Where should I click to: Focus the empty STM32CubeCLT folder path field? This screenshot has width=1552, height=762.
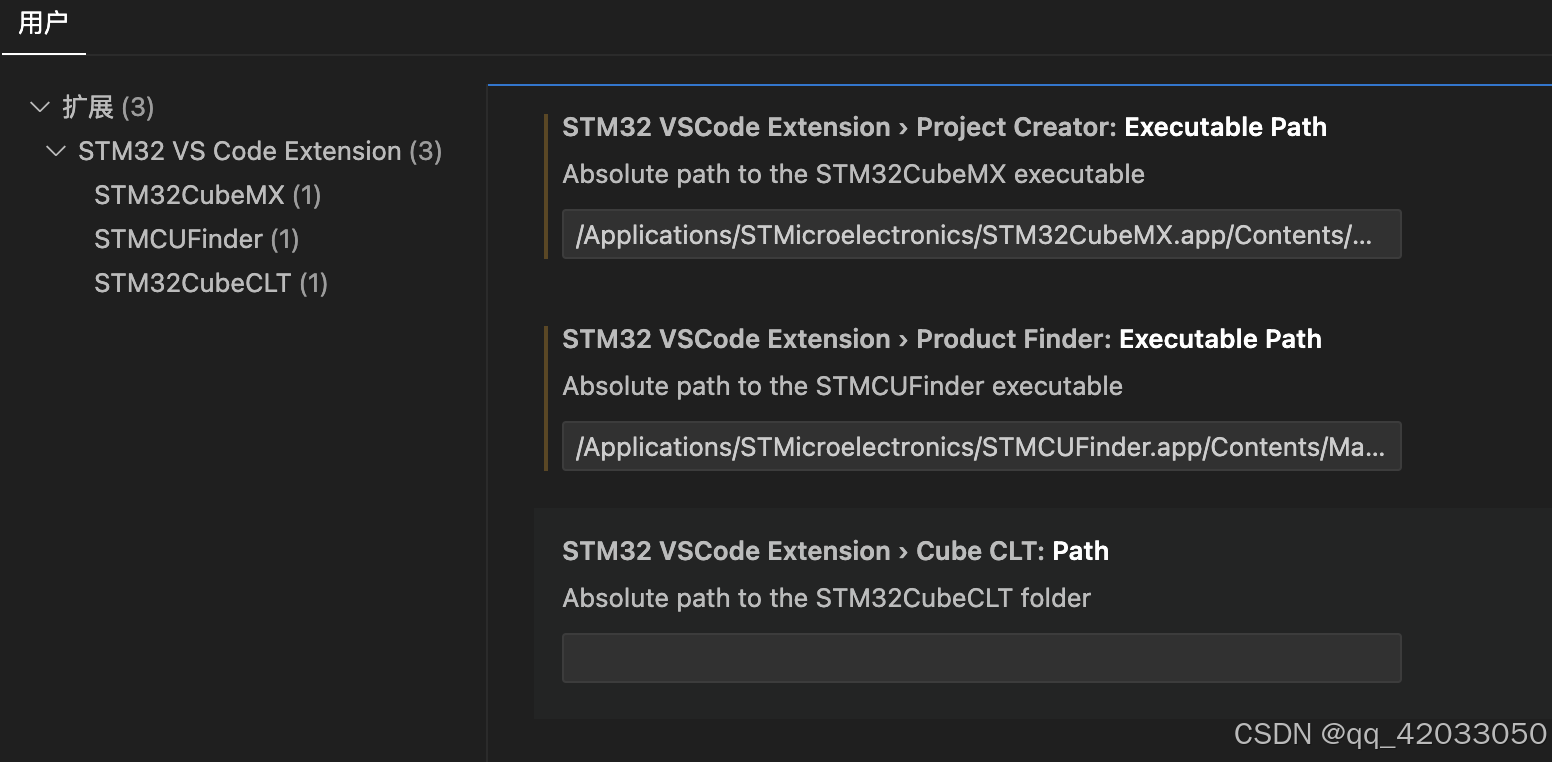pos(981,658)
